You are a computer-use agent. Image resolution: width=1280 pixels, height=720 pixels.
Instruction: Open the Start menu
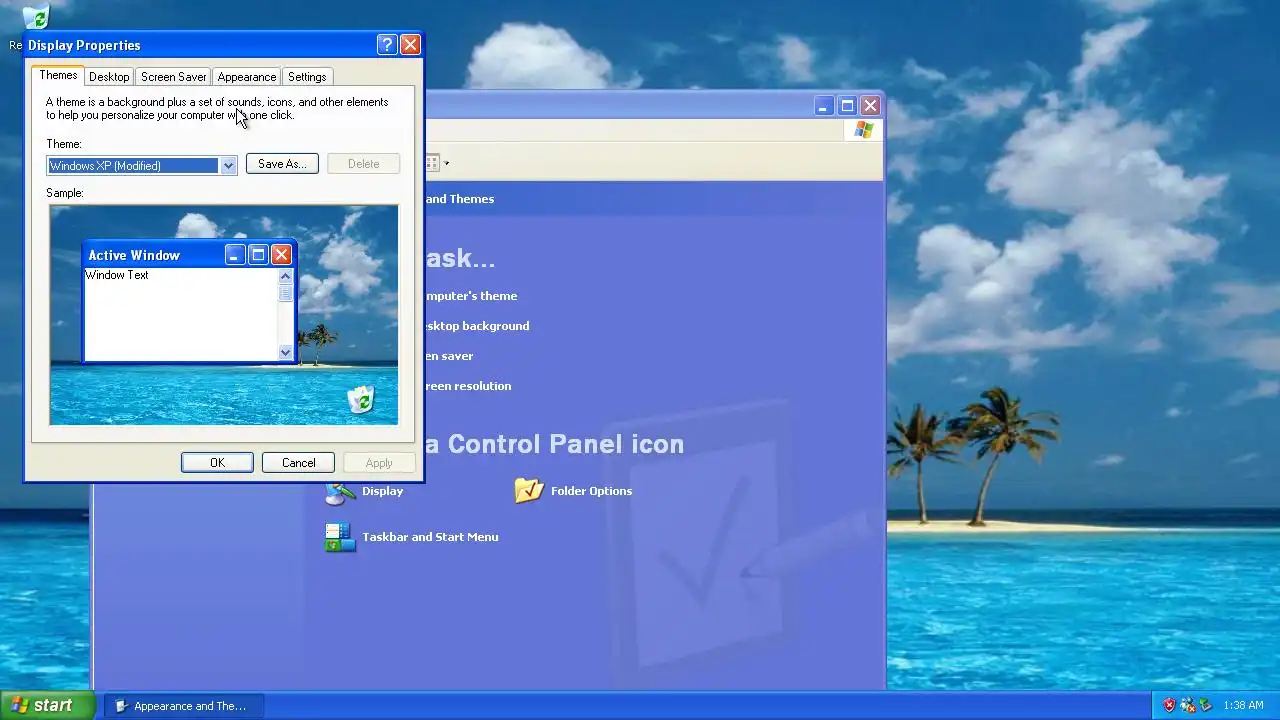(x=48, y=705)
